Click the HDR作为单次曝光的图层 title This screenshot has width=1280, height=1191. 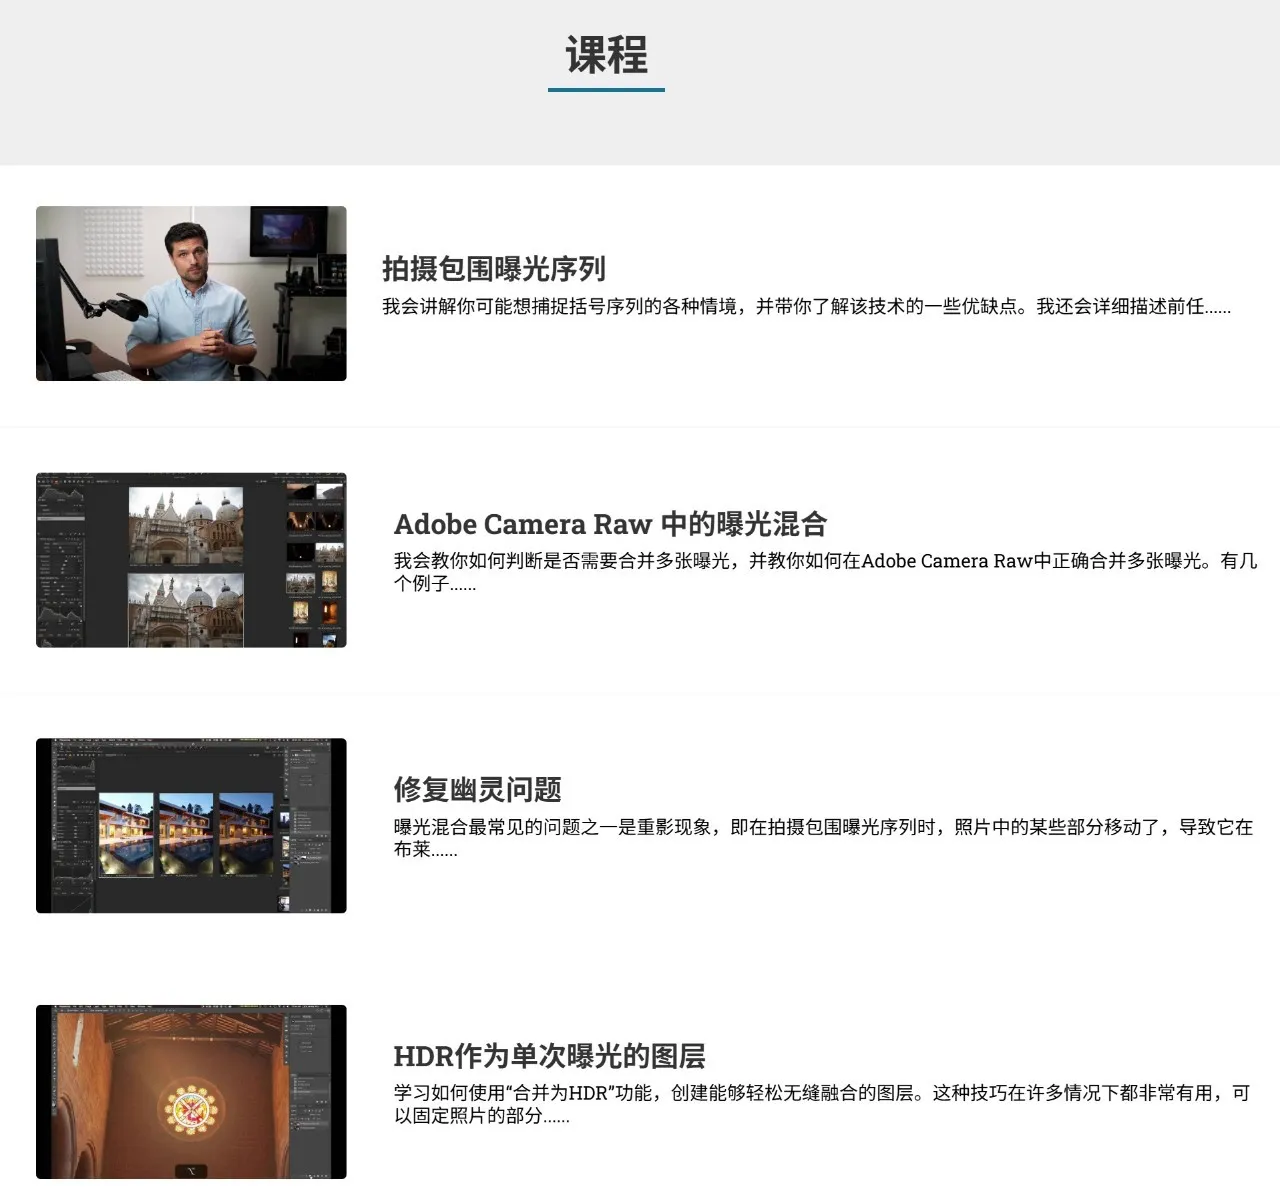point(550,1056)
